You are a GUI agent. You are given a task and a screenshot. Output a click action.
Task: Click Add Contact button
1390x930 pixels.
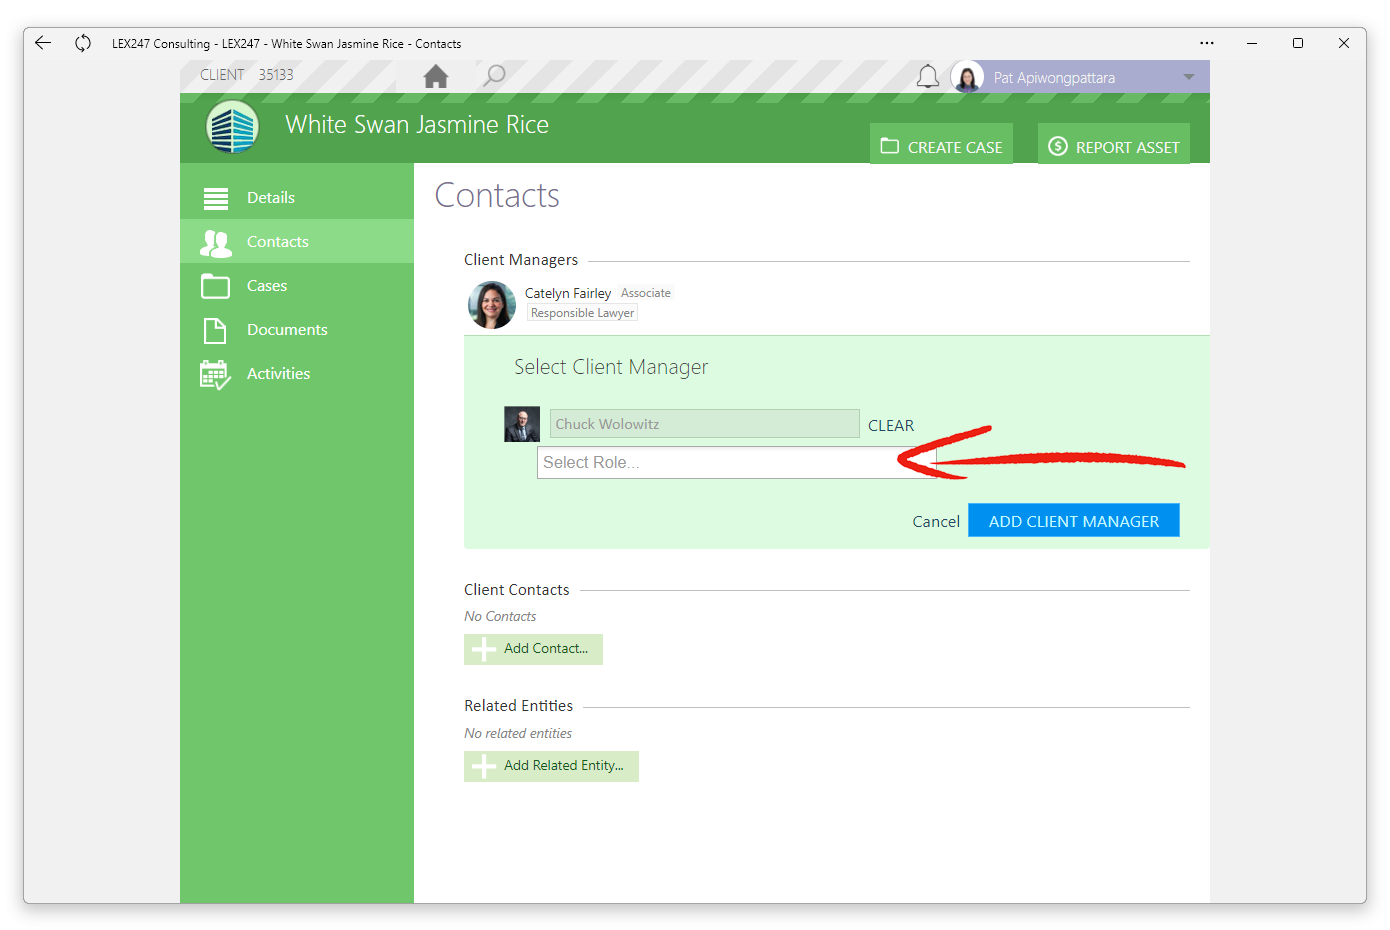533,649
